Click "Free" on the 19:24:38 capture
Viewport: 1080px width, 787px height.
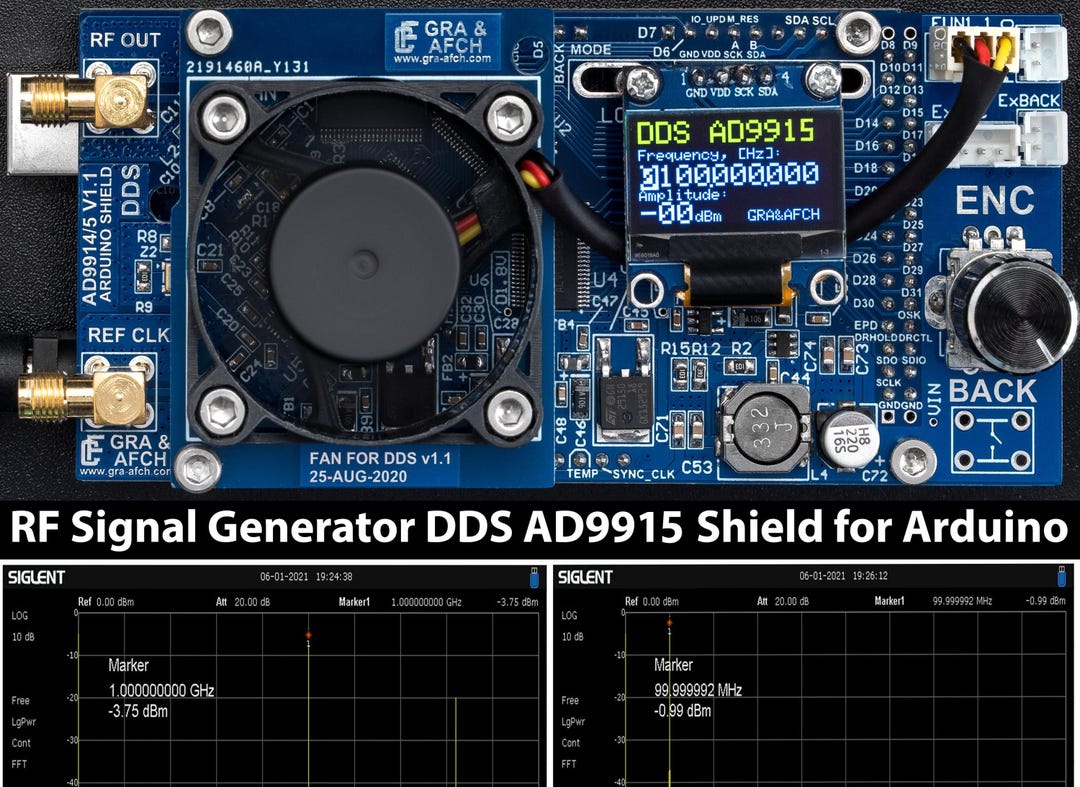pyautogui.click(x=21, y=700)
